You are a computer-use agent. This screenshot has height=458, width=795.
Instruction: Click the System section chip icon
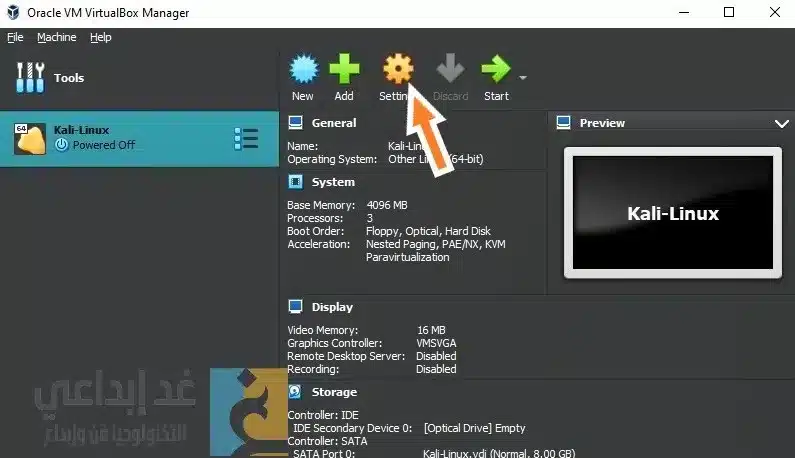click(x=295, y=182)
